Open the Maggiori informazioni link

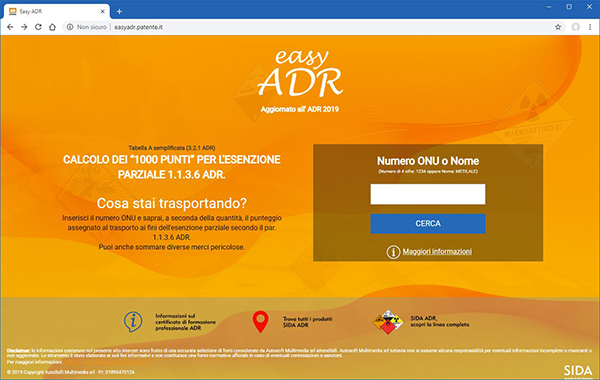[437, 251]
